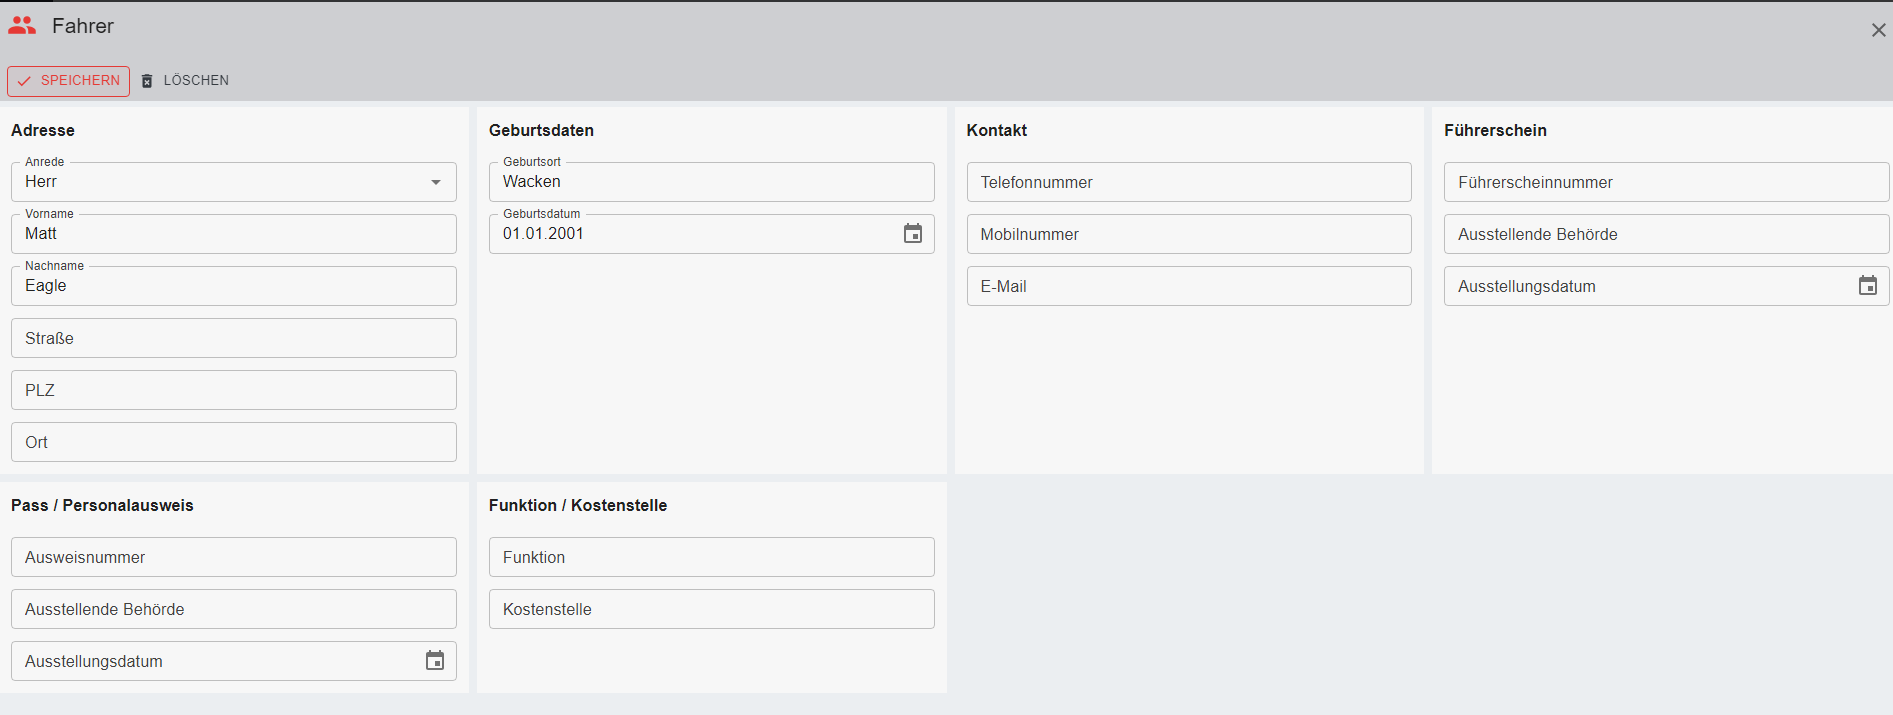1893x715 pixels.
Task: Select the Telefonnummer input field
Action: pyautogui.click(x=1188, y=182)
